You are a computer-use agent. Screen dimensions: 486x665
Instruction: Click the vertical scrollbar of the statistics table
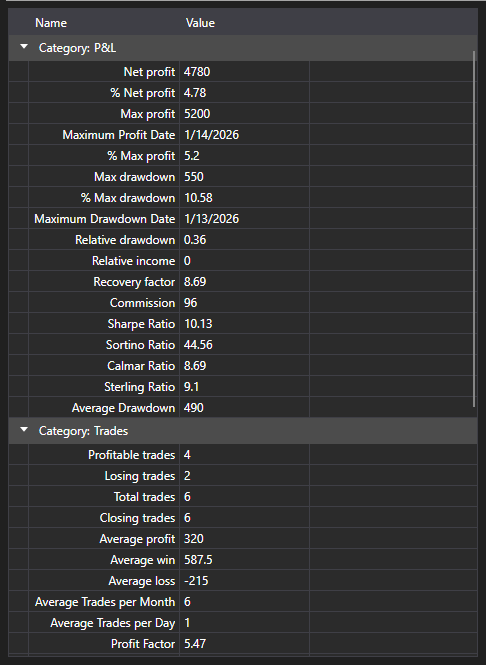pos(474,229)
